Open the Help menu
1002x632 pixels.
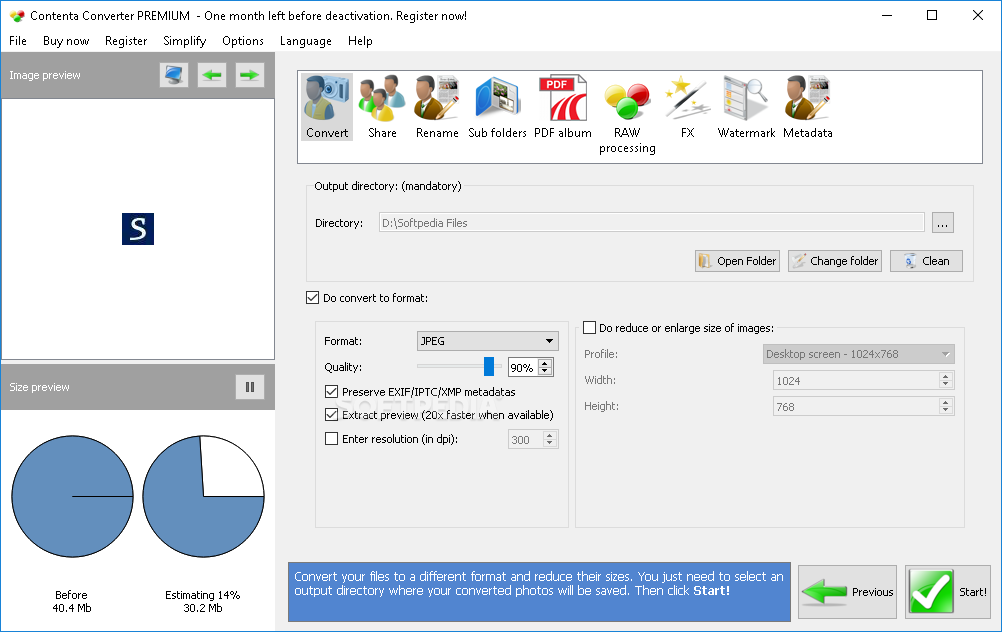360,41
